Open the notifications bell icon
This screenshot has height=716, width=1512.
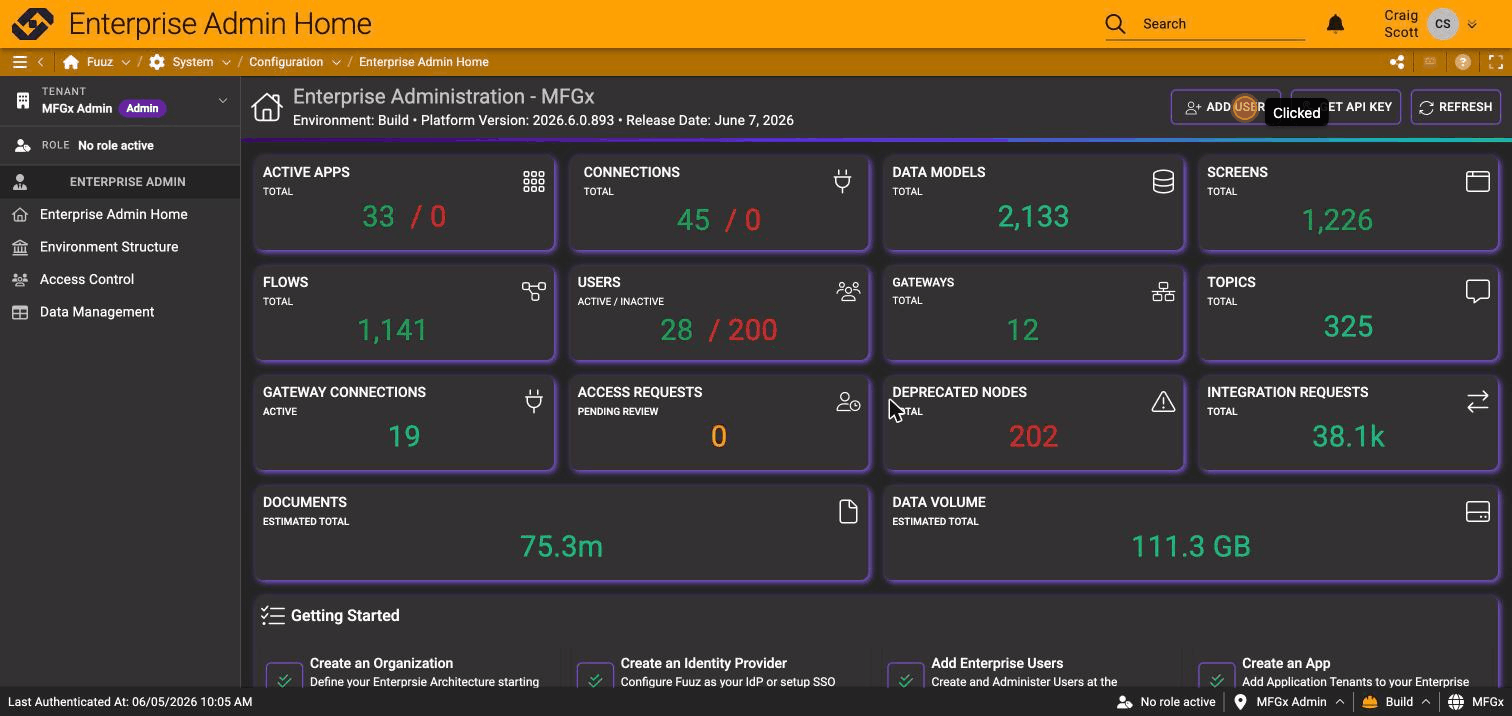tap(1335, 24)
